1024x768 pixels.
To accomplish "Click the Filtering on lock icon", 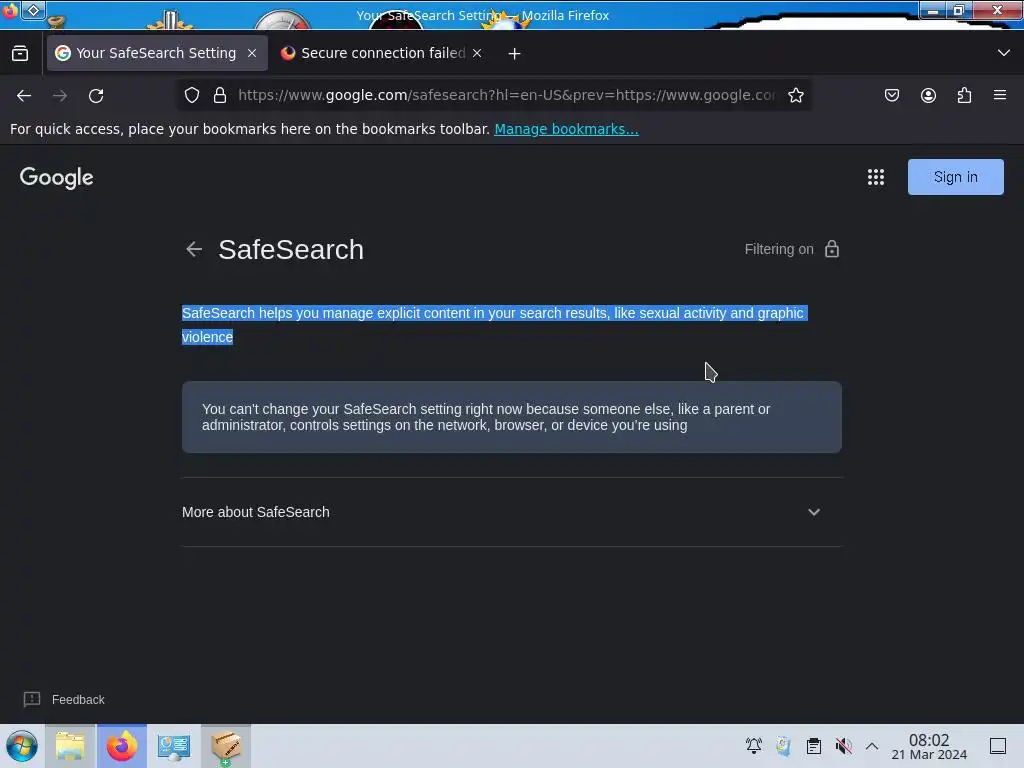I will pyautogui.click(x=831, y=249).
